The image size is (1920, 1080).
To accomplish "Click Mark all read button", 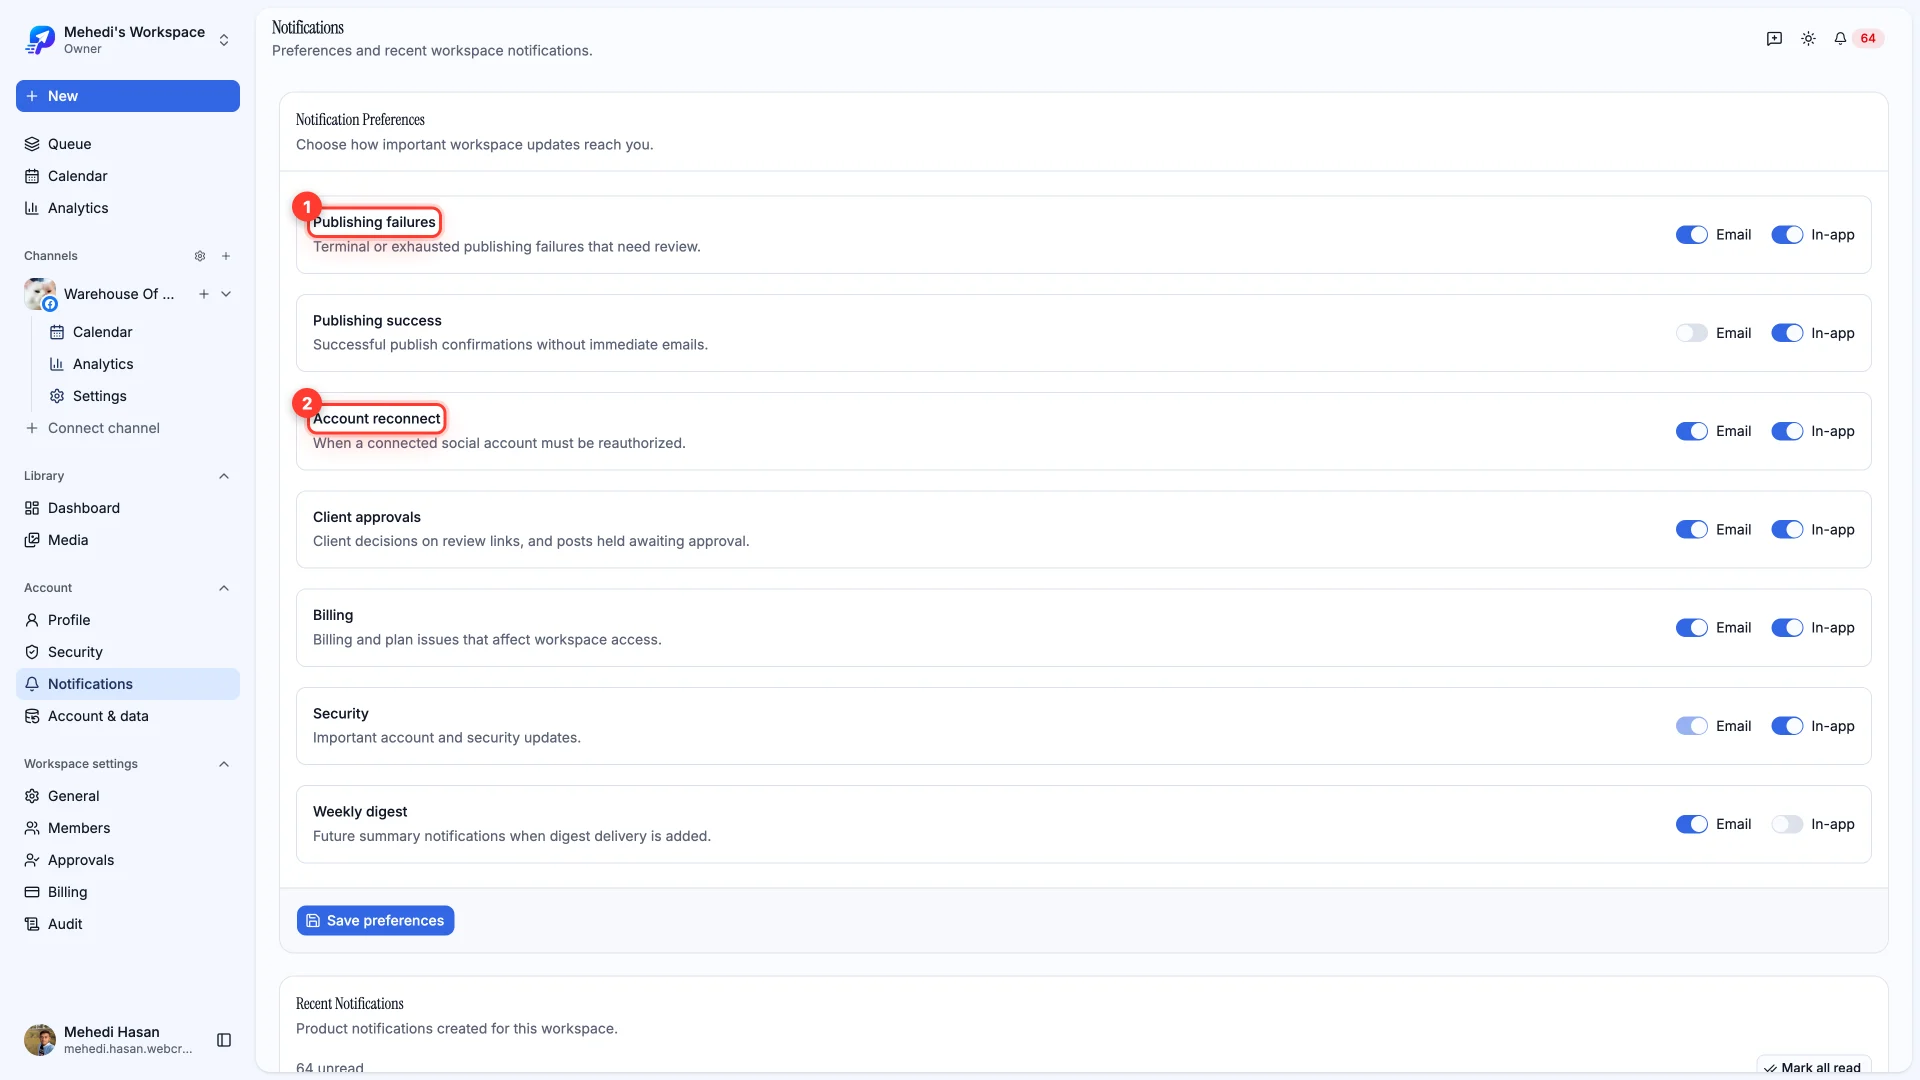I will coord(1813,1067).
